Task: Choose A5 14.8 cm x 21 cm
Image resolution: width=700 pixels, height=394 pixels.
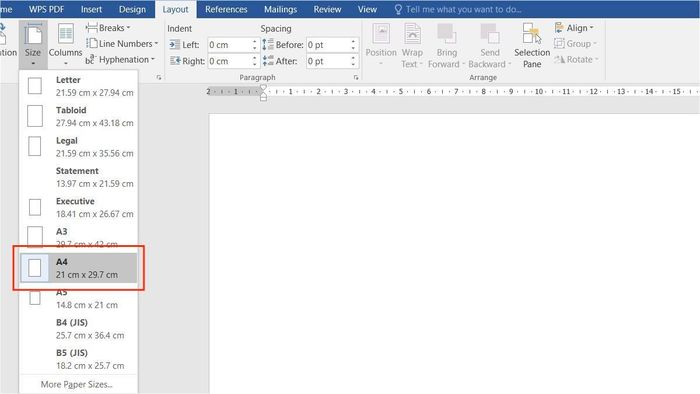Action: [x=79, y=300]
